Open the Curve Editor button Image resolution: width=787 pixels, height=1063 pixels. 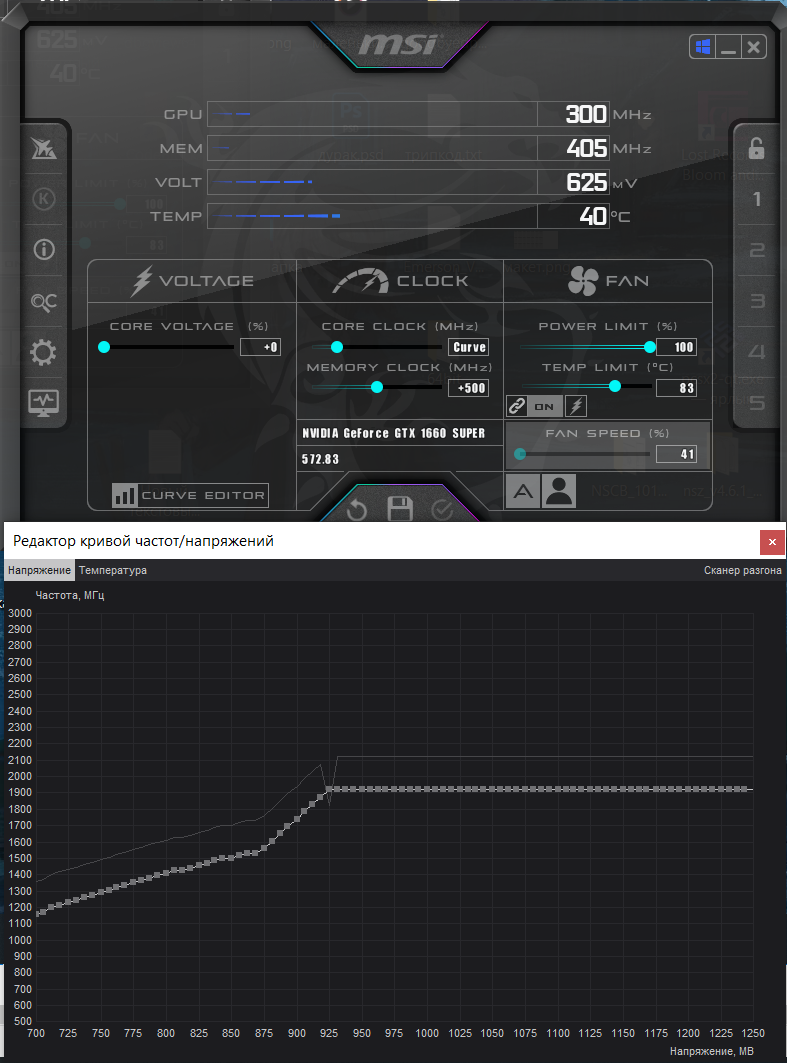click(x=190, y=496)
